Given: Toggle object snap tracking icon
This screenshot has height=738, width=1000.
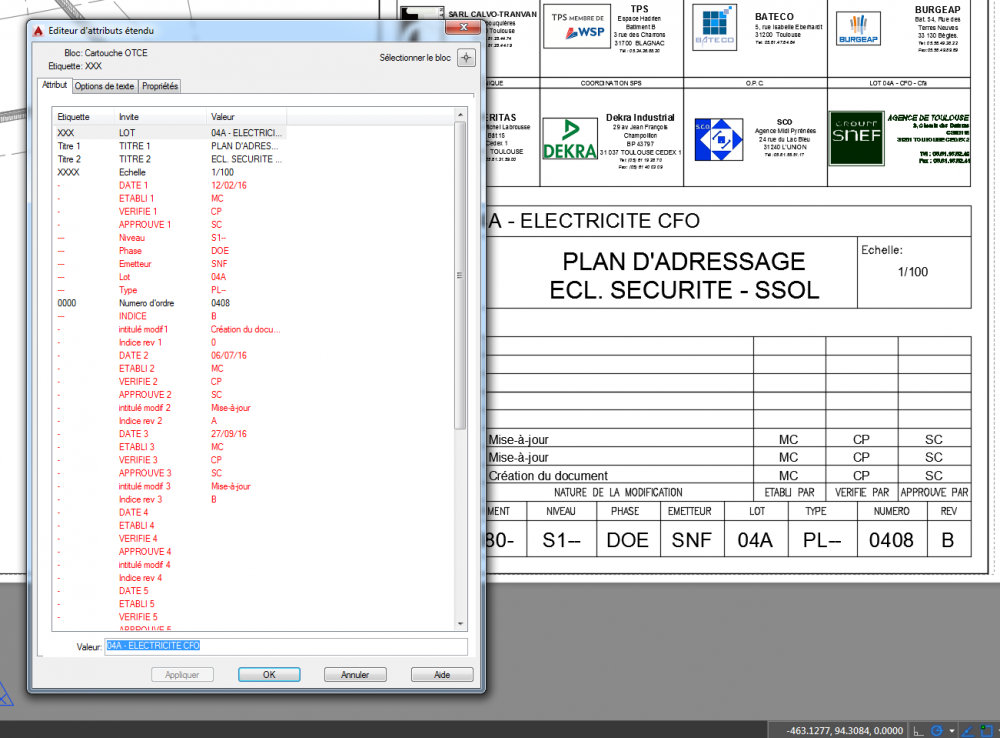Looking at the screenshot, I should (968, 731).
